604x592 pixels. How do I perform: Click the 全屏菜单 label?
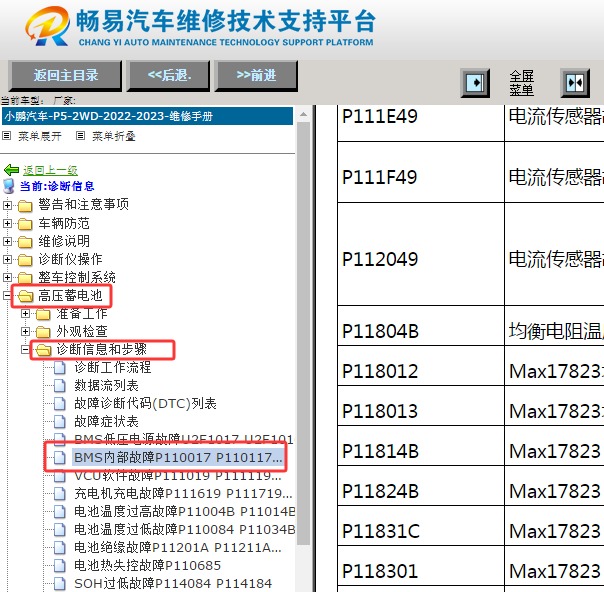[522, 83]
